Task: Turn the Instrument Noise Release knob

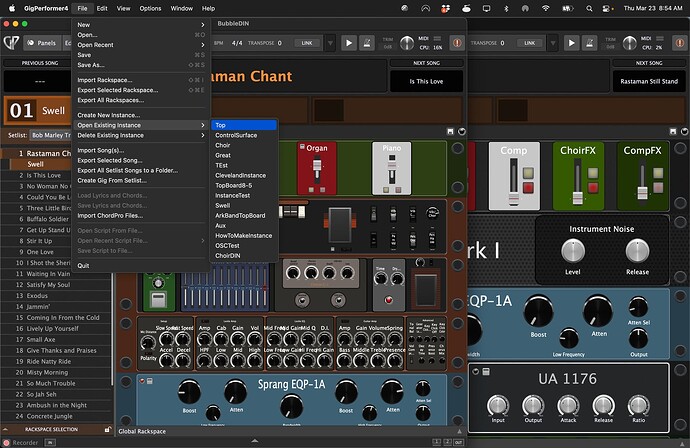Action: (x=637, y=251)
